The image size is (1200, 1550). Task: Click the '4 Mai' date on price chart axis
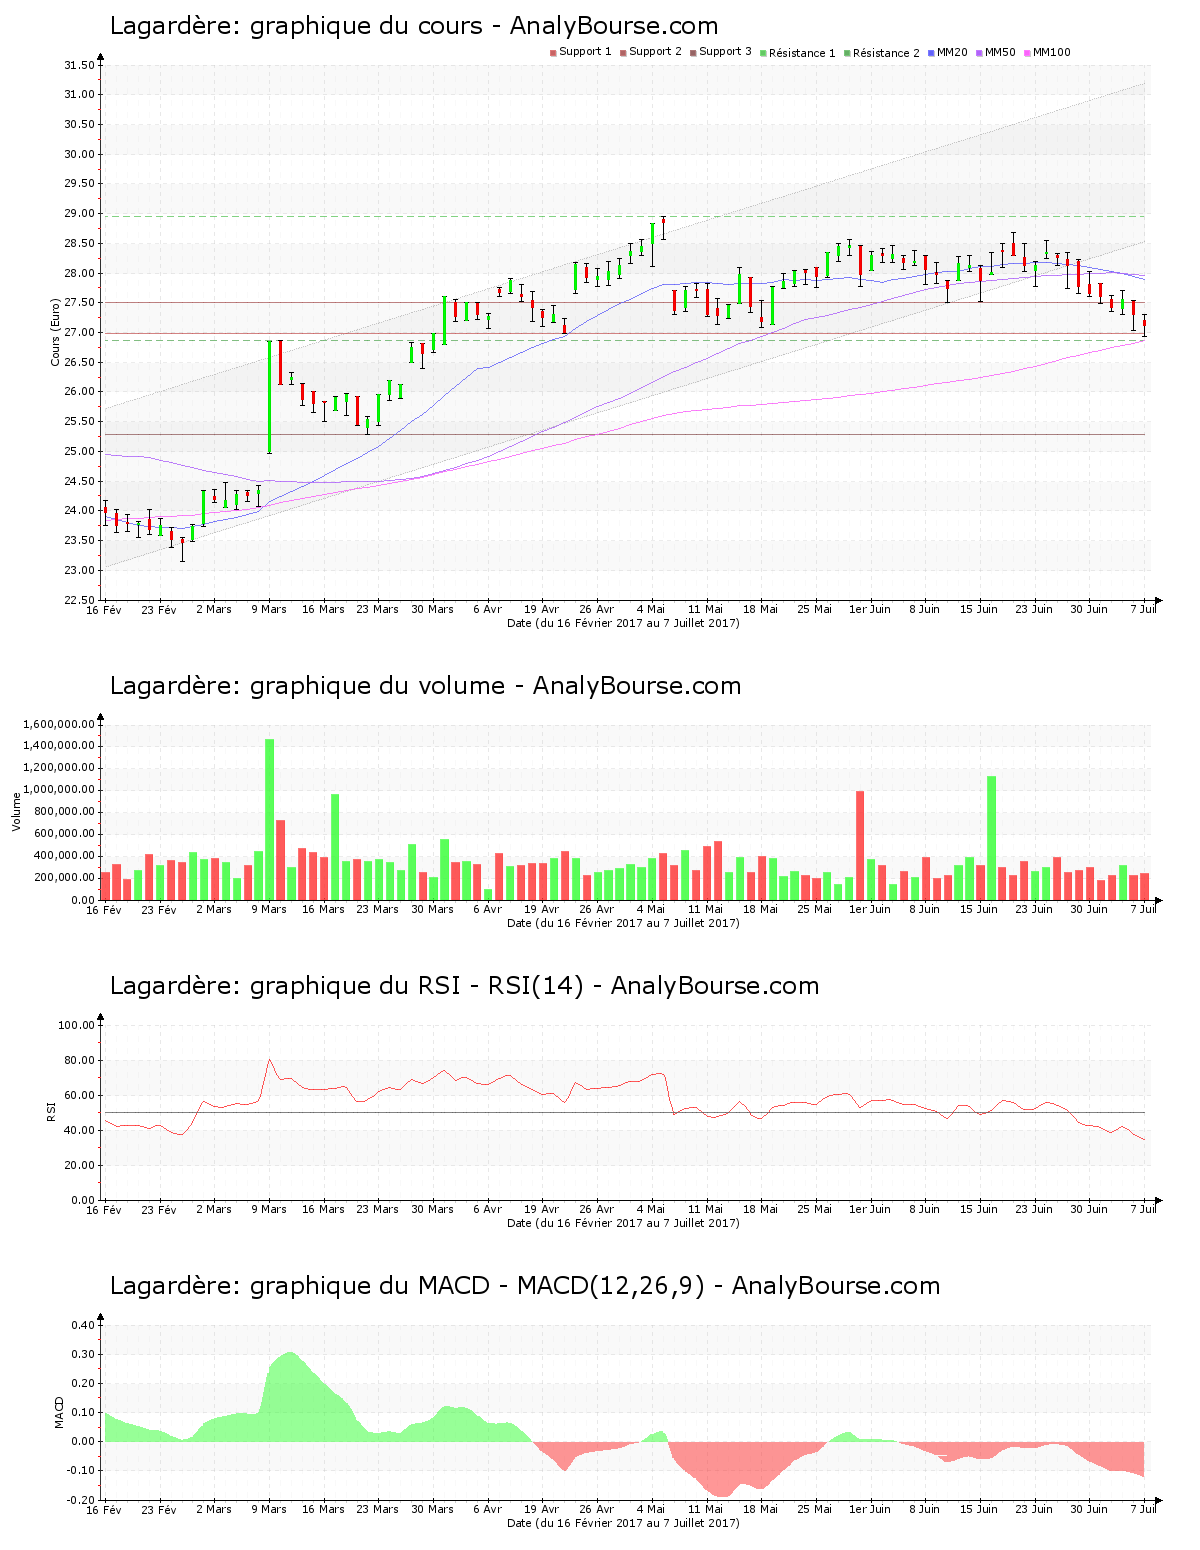(651, 609)
